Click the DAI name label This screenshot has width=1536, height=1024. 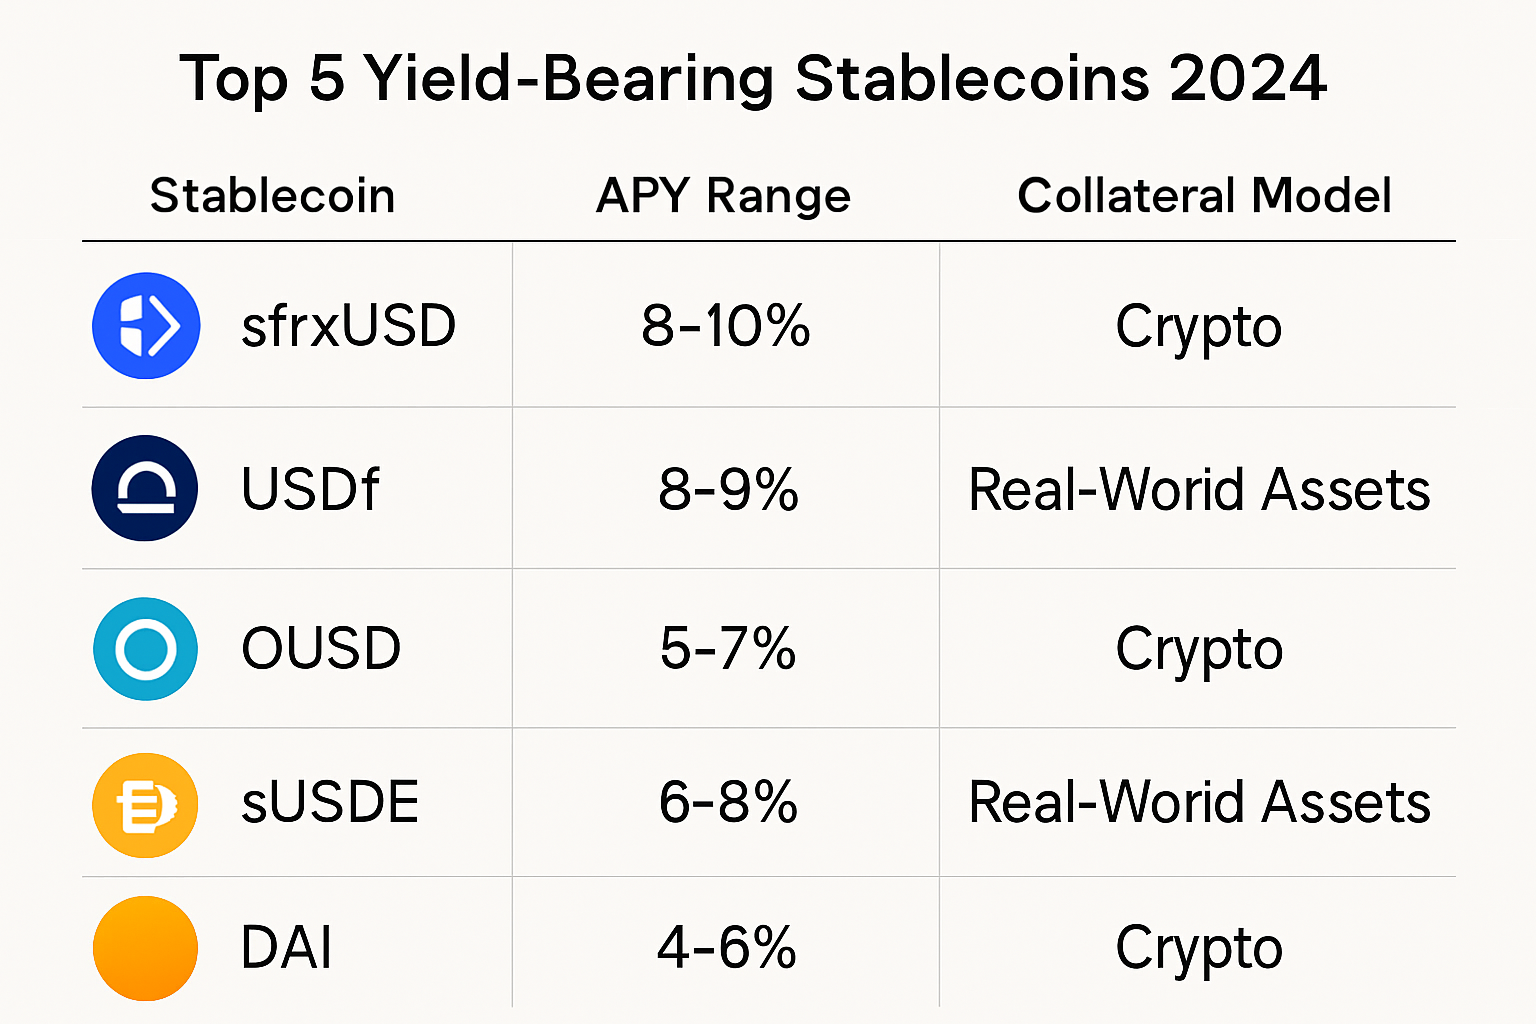(x=287, y=948)
